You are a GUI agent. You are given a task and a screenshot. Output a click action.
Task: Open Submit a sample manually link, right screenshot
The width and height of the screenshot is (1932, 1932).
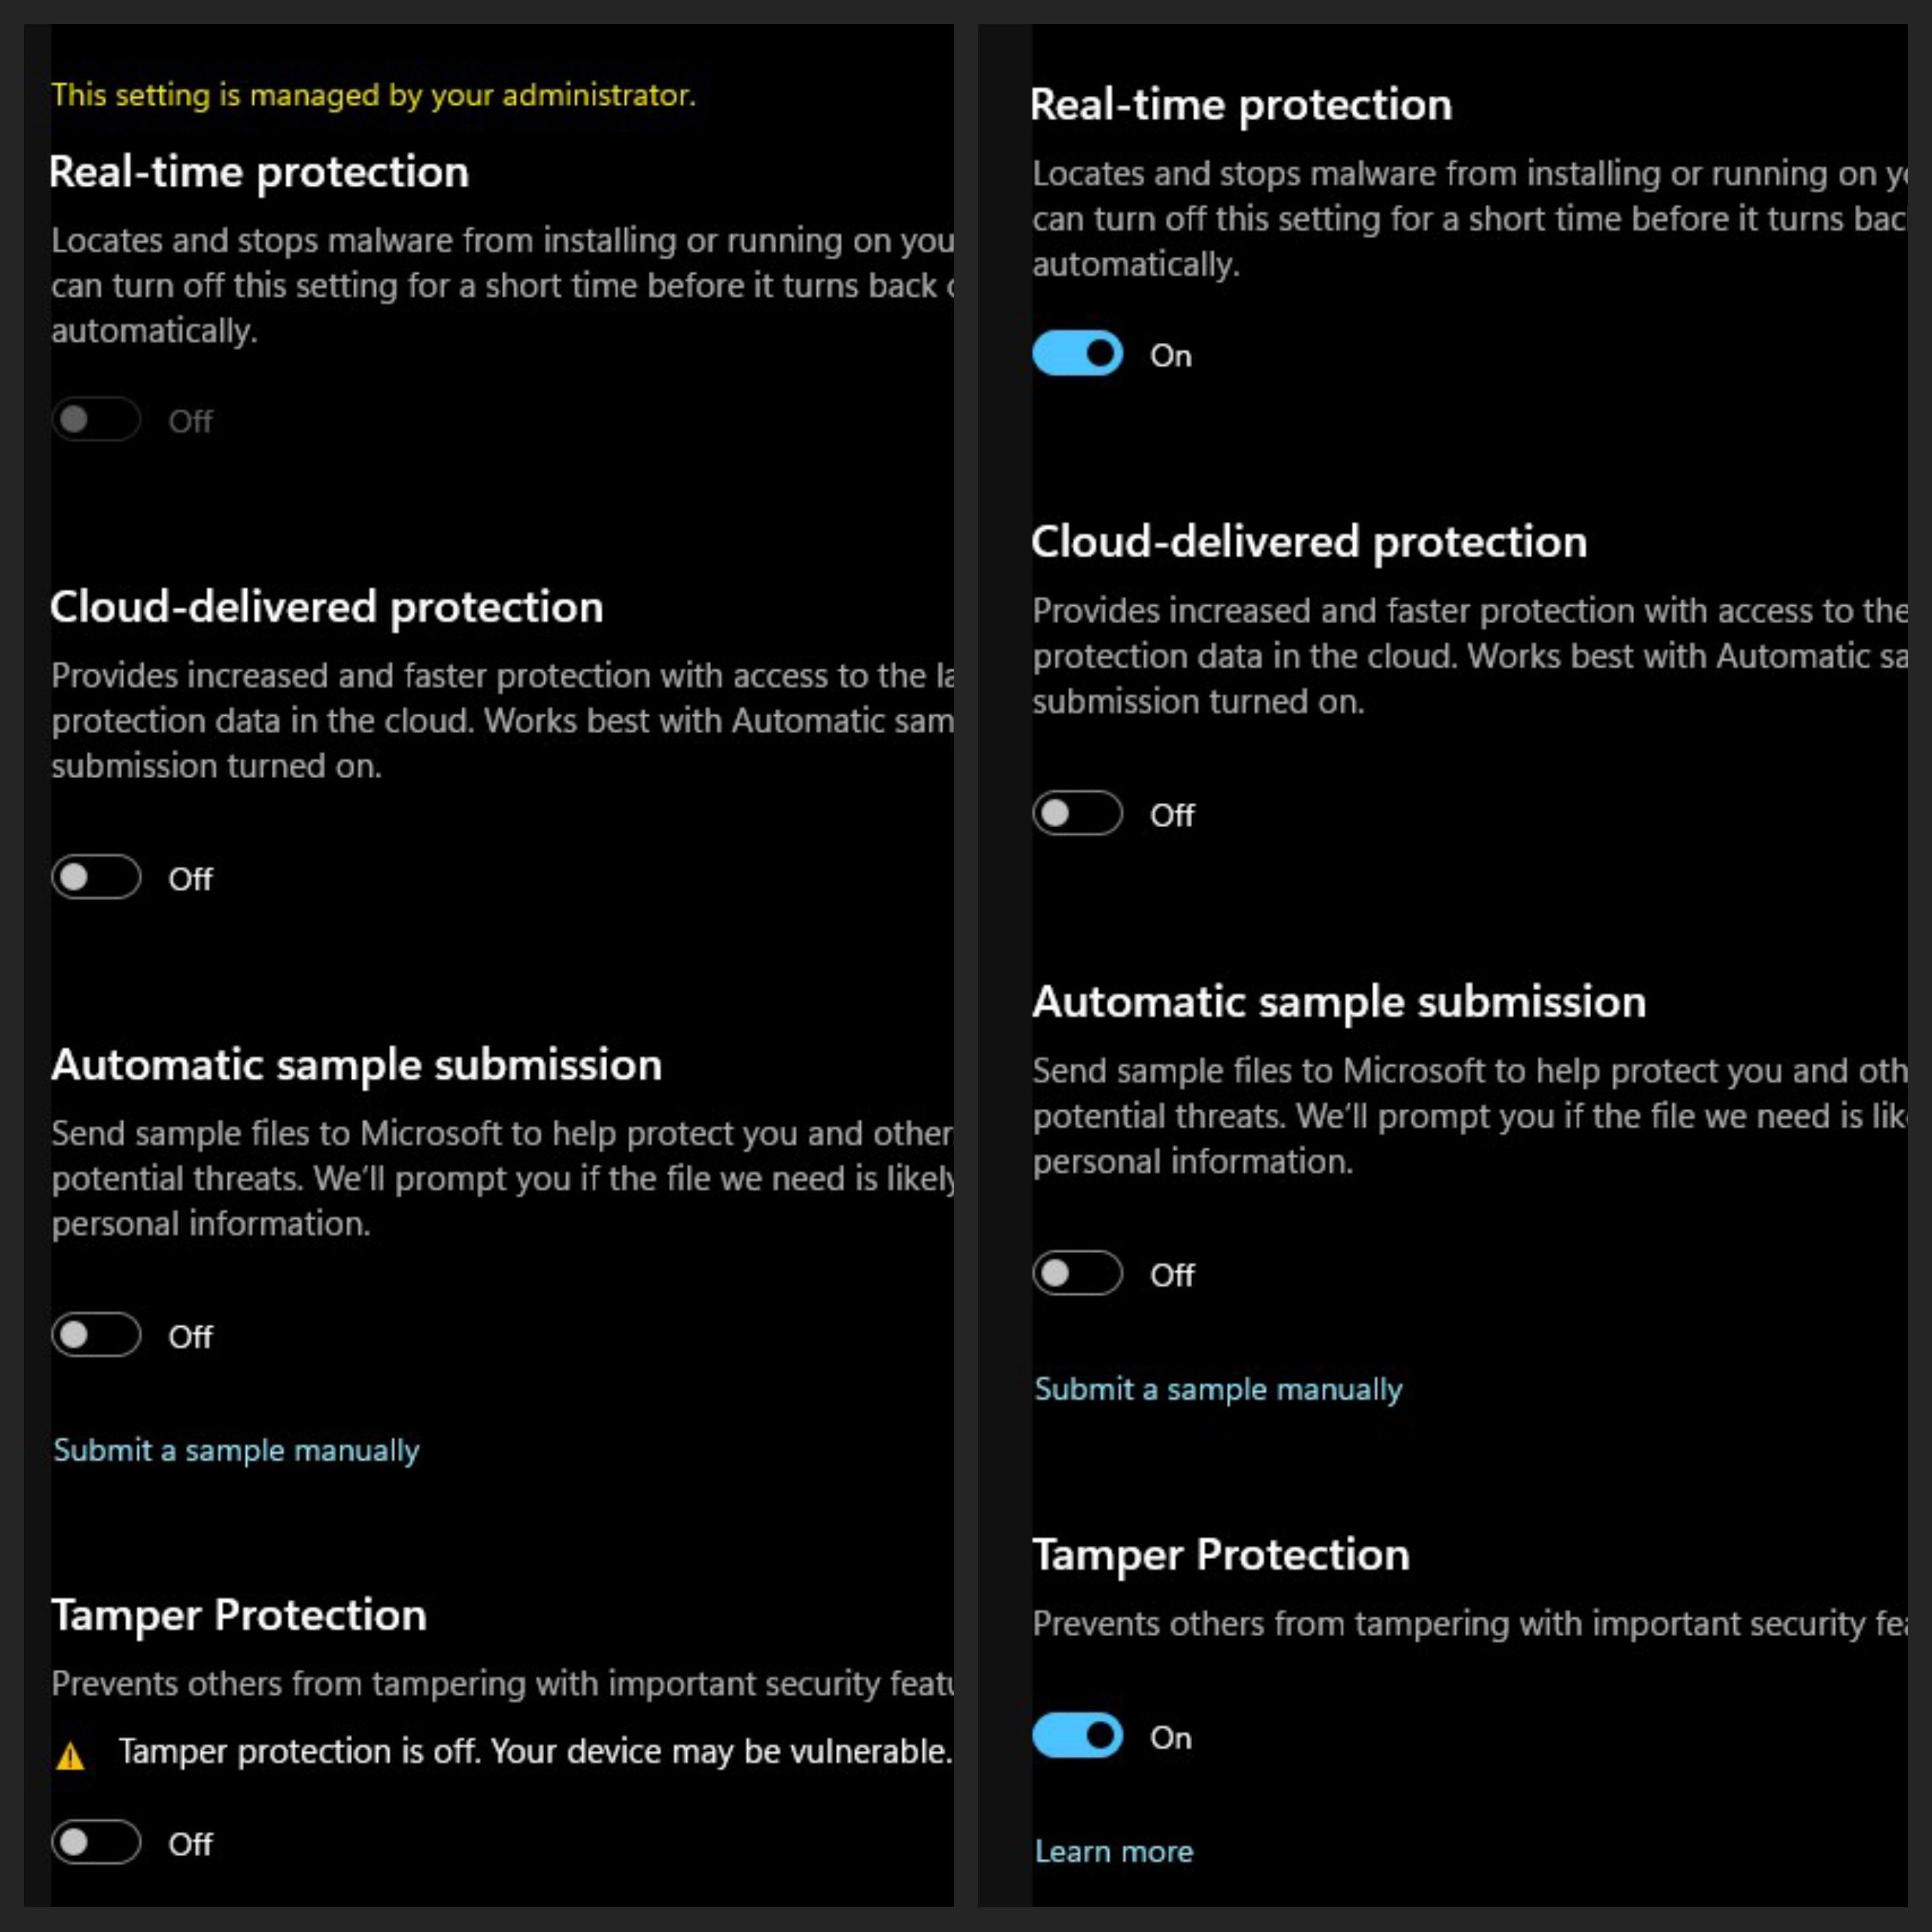point(1218,1390)
